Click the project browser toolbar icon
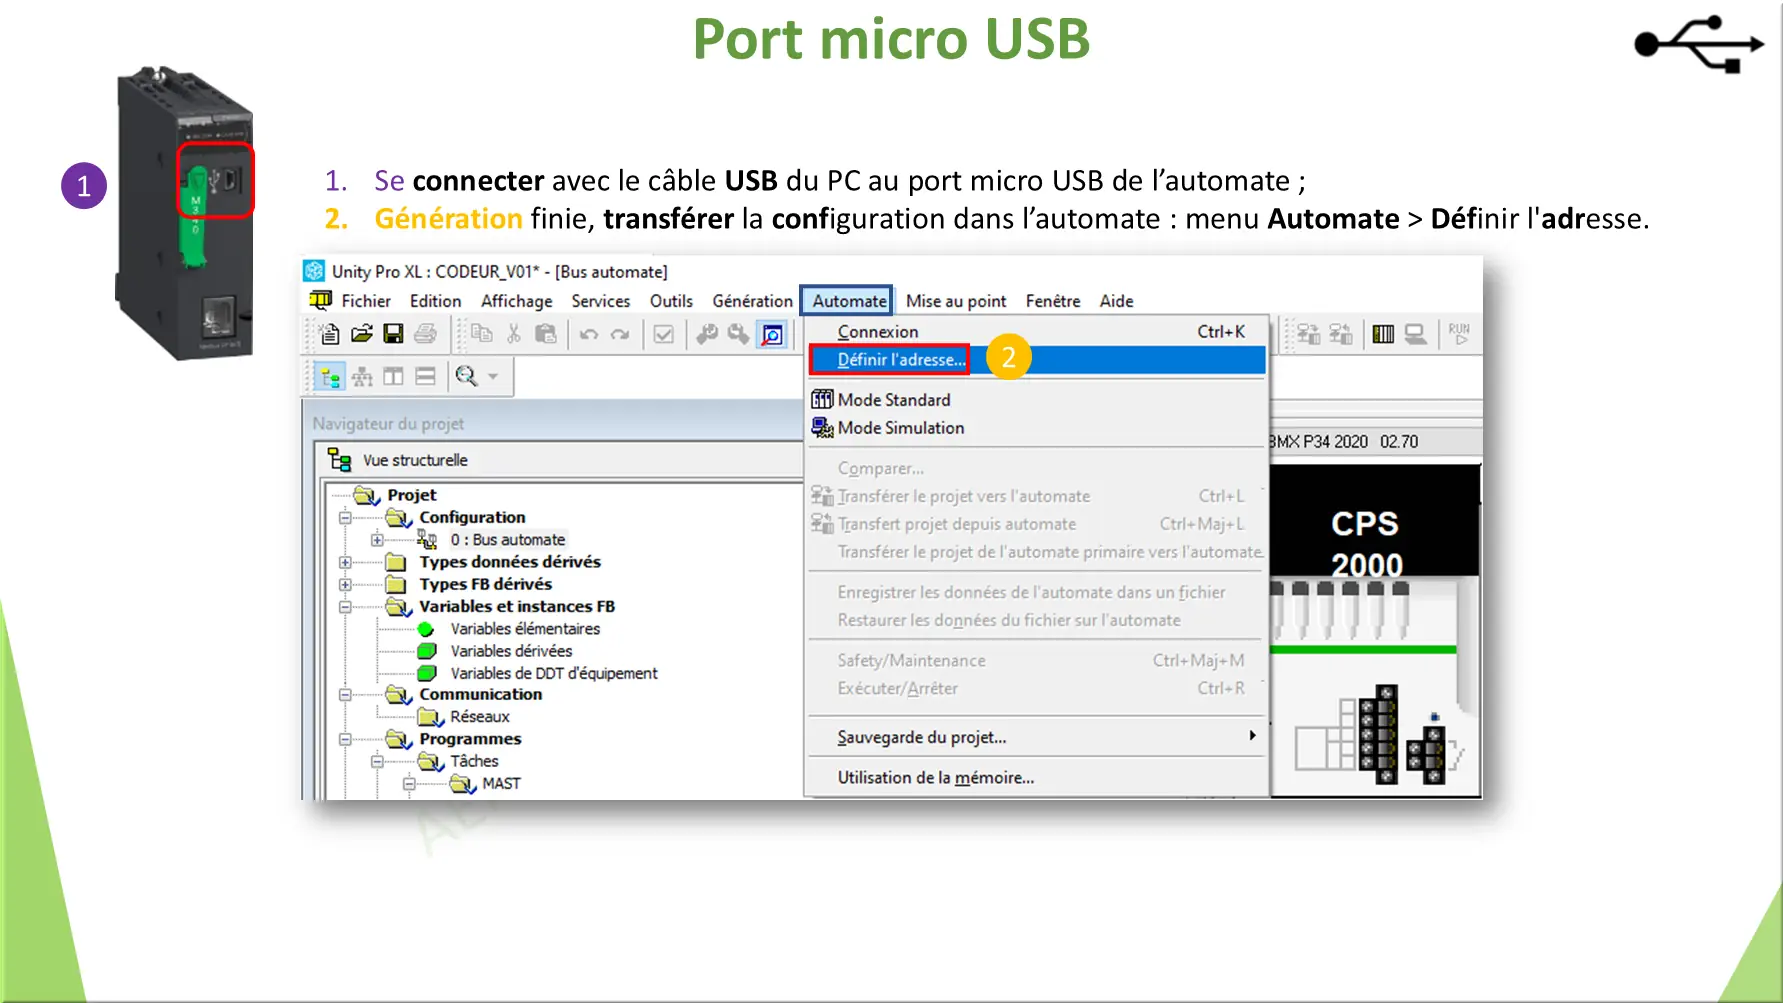The image size is (1783, 1003). [x=773, y=334]
